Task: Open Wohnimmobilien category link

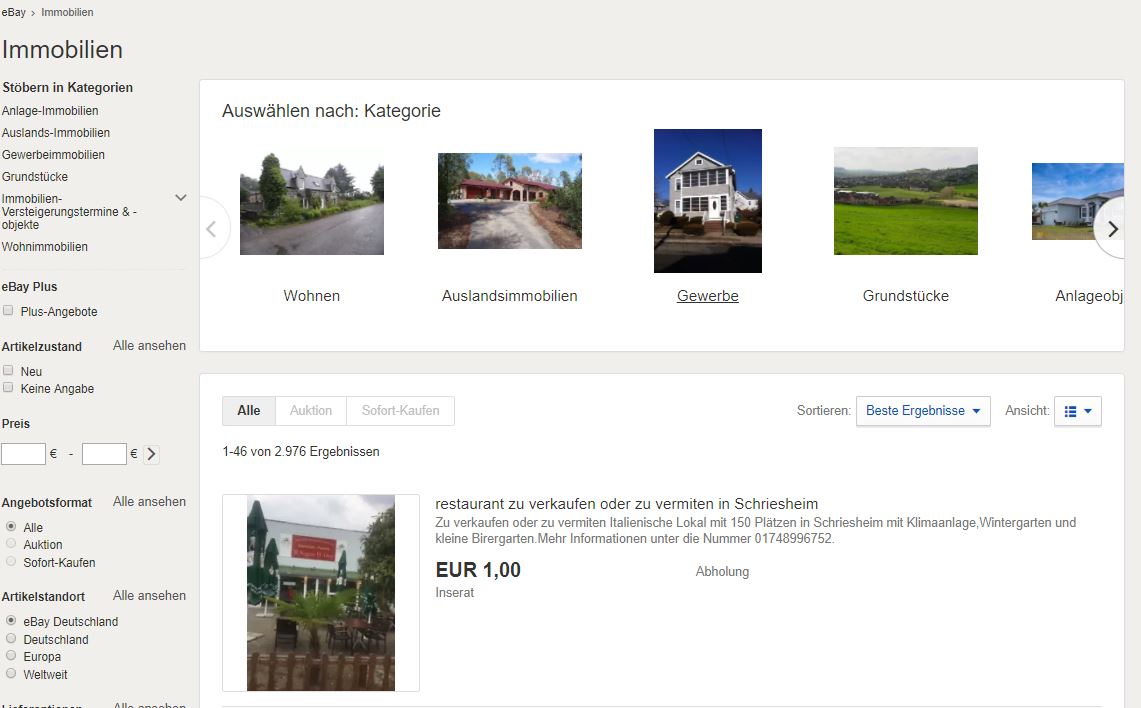Action: pos(44,247)
